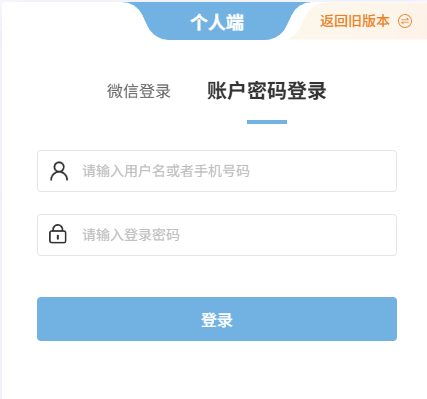This screenshot has height=399, width=427.
Task: Click the padlock icon in password field
Action: tap(58, 234)
